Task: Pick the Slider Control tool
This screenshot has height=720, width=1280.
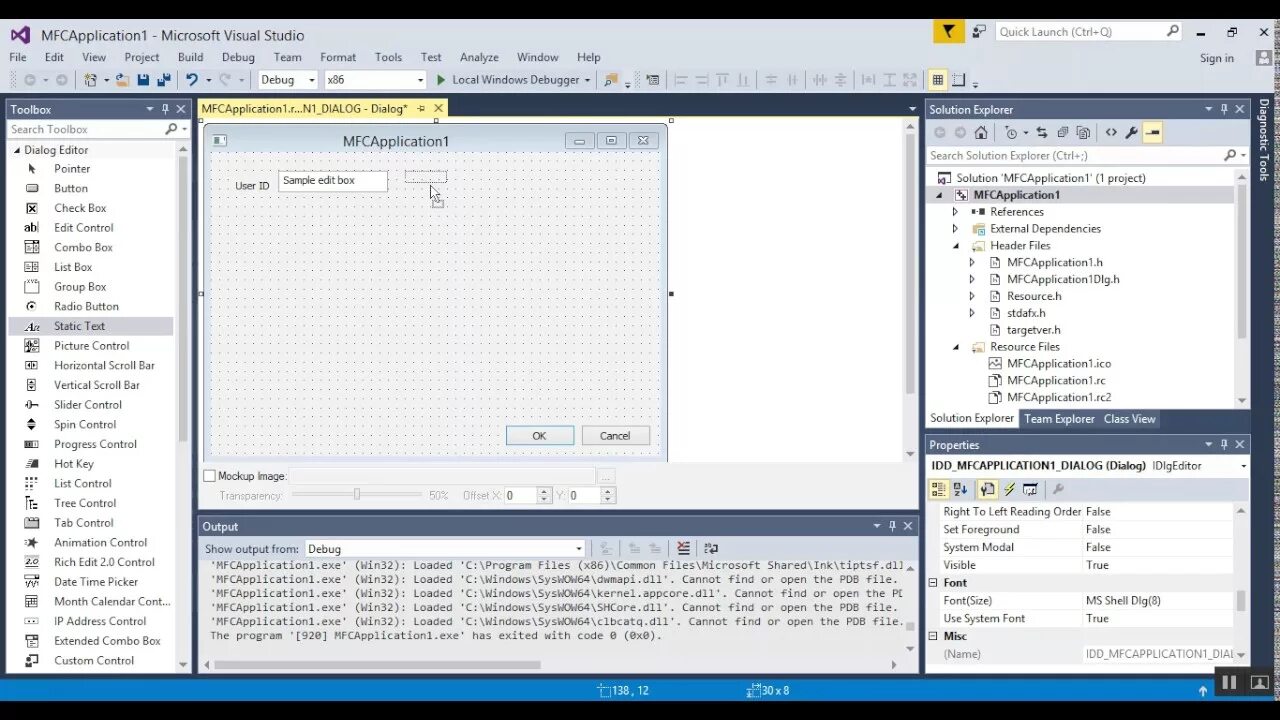Action: (87, 405)
